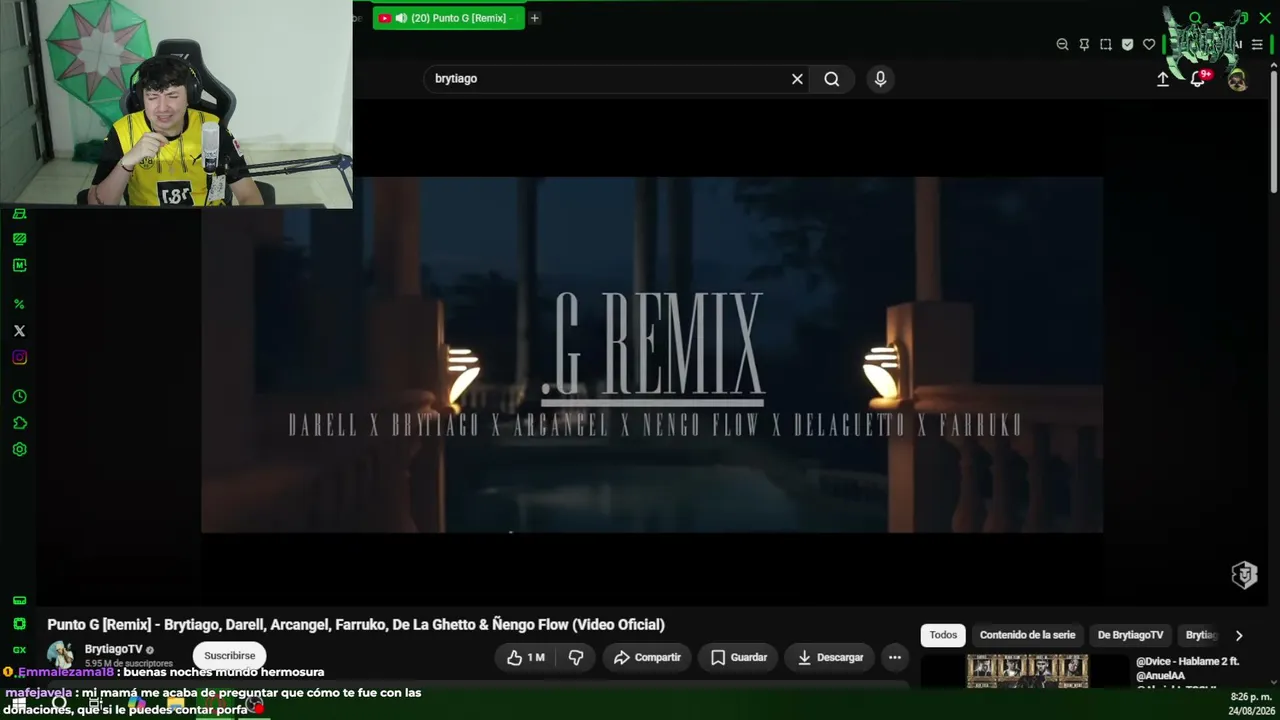Subscribe to BrytiagoTV with Suscribirse
The width and height of the screenshot is (1280, 720).
coord(230,656)
